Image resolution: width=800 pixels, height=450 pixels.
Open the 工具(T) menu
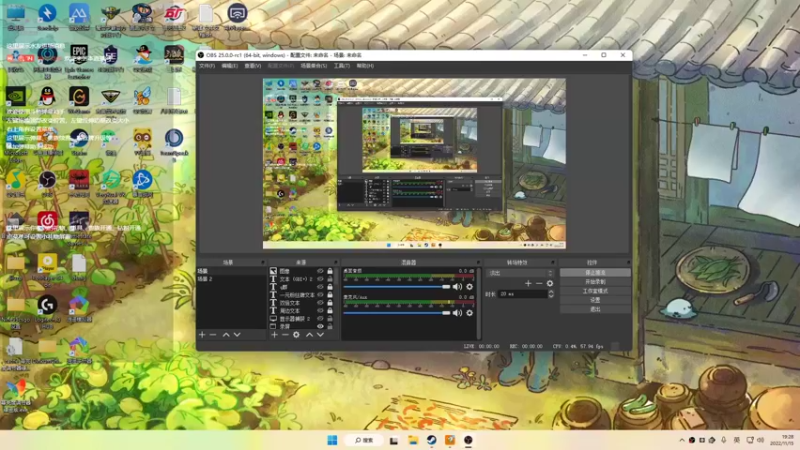341,66
